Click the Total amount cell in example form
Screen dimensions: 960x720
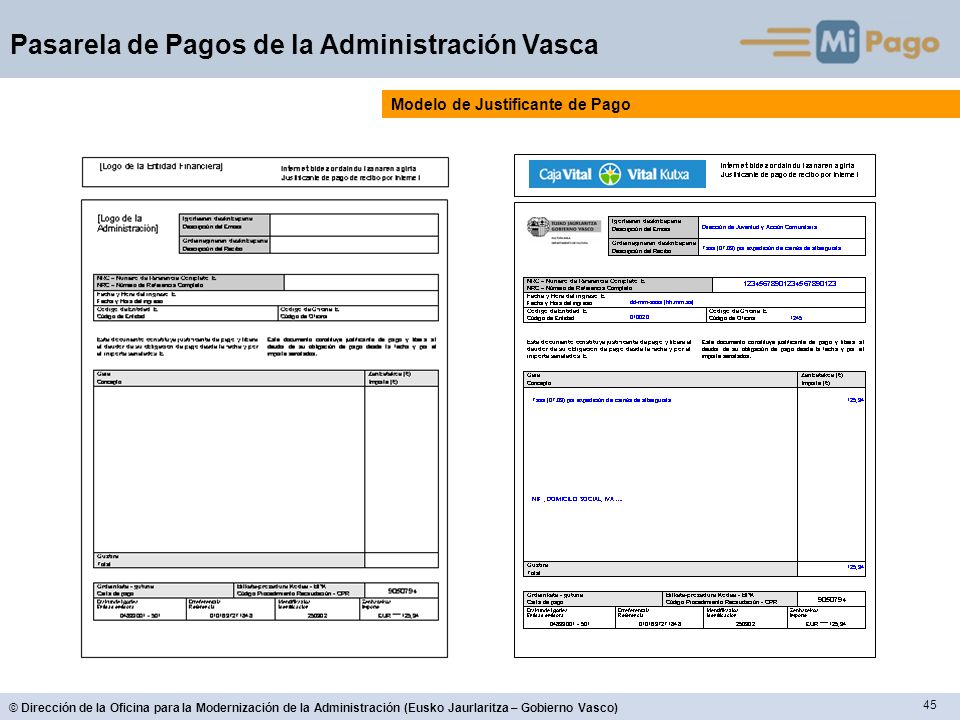pos(831,568)
